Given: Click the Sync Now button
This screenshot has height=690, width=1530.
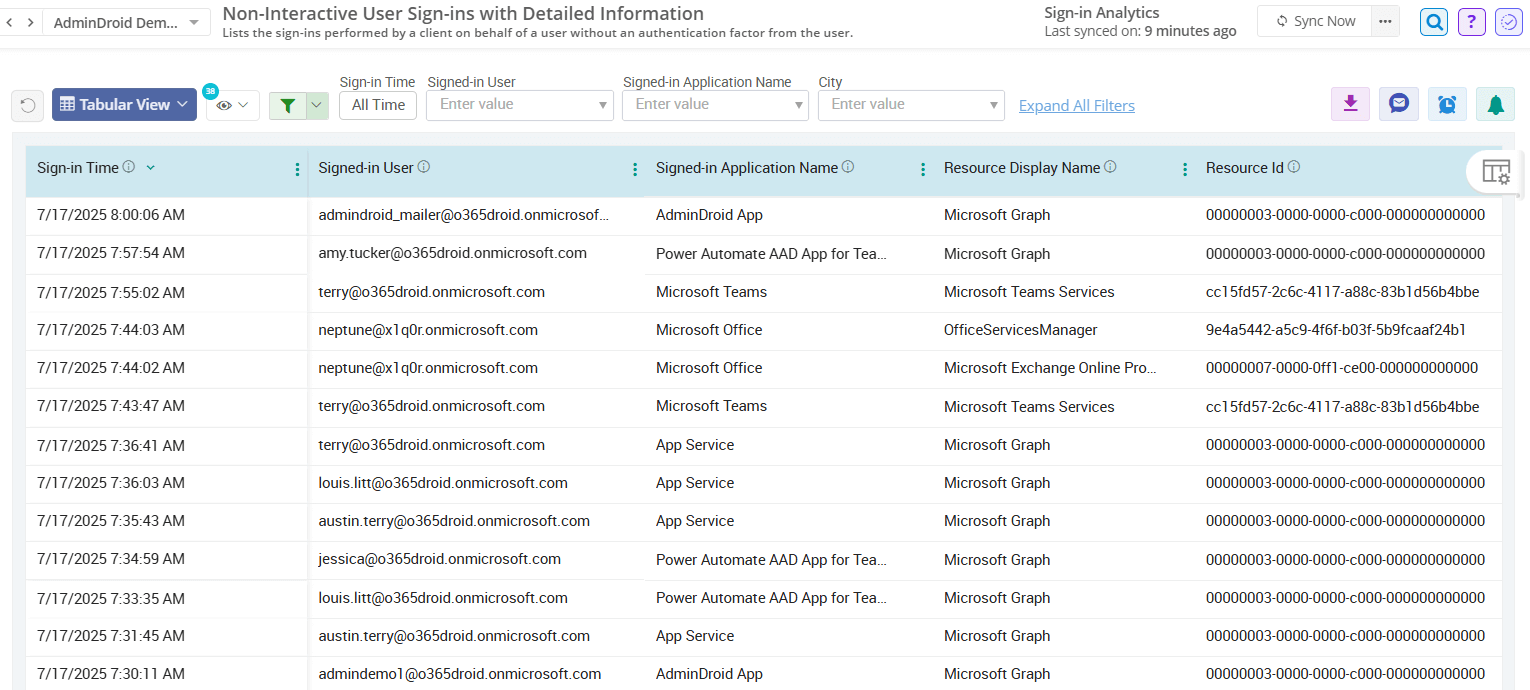Looking at the screenshot, I should tap(1314, 20).
